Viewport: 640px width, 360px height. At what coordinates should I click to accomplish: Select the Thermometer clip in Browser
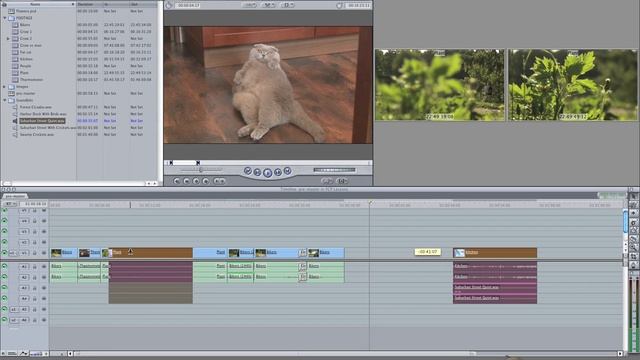click(31, 80)
